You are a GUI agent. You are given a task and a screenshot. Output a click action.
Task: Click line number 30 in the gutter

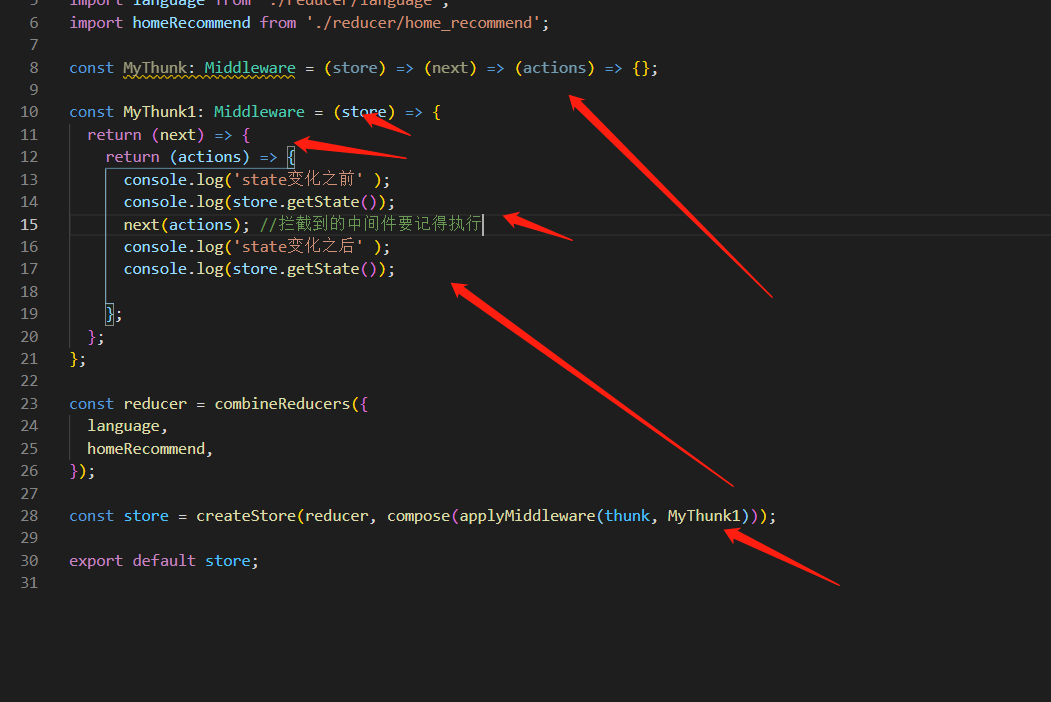[x=29, y=561]
